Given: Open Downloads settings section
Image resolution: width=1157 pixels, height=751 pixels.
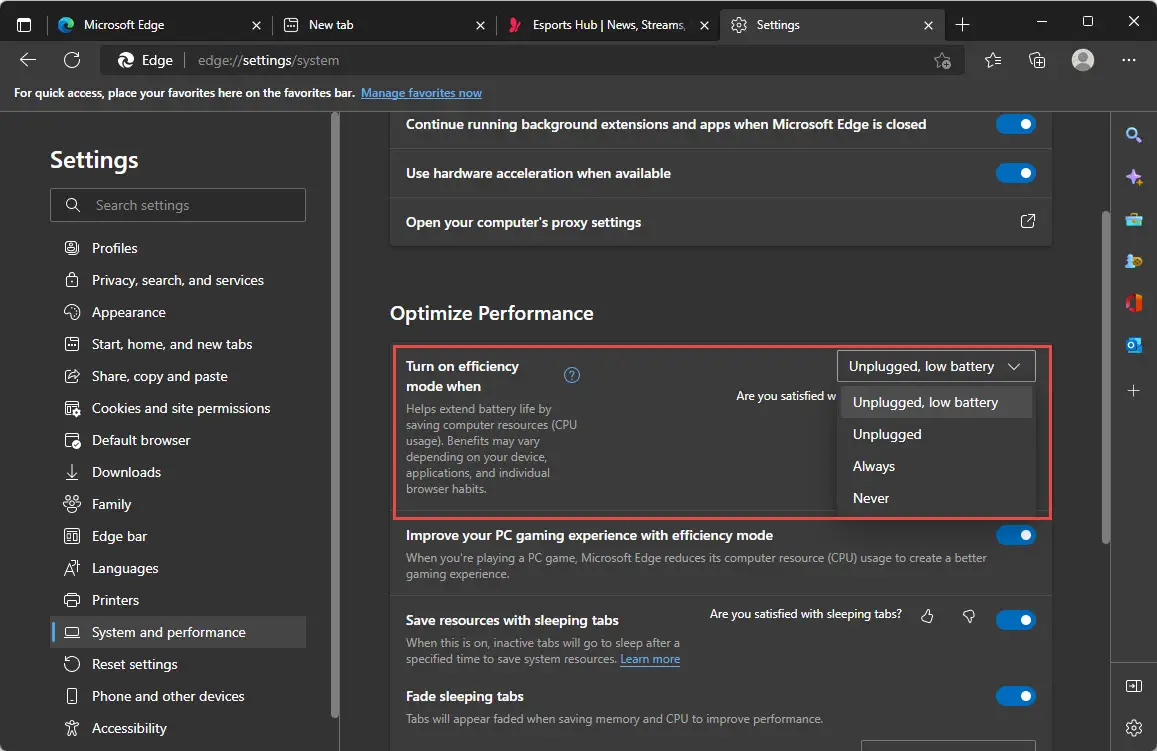Looking at the screenshot, I should (x=178, y=472).
